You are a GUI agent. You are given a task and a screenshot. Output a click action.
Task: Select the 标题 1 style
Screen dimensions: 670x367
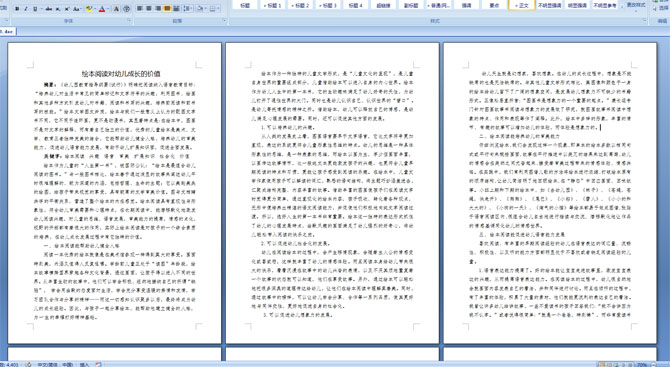coord(273,5)
